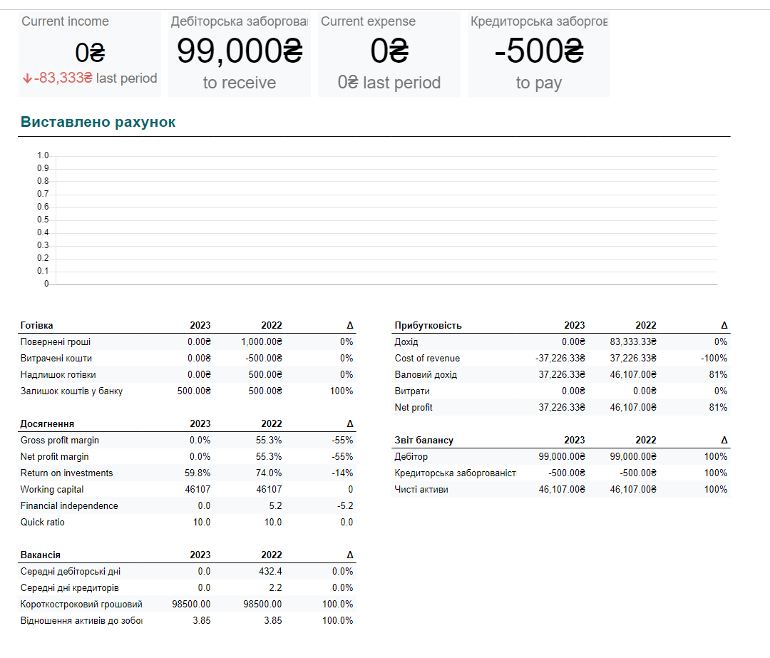Select the Net profit margin row
This screenshot has width=770, height=658.
[187, 457]
